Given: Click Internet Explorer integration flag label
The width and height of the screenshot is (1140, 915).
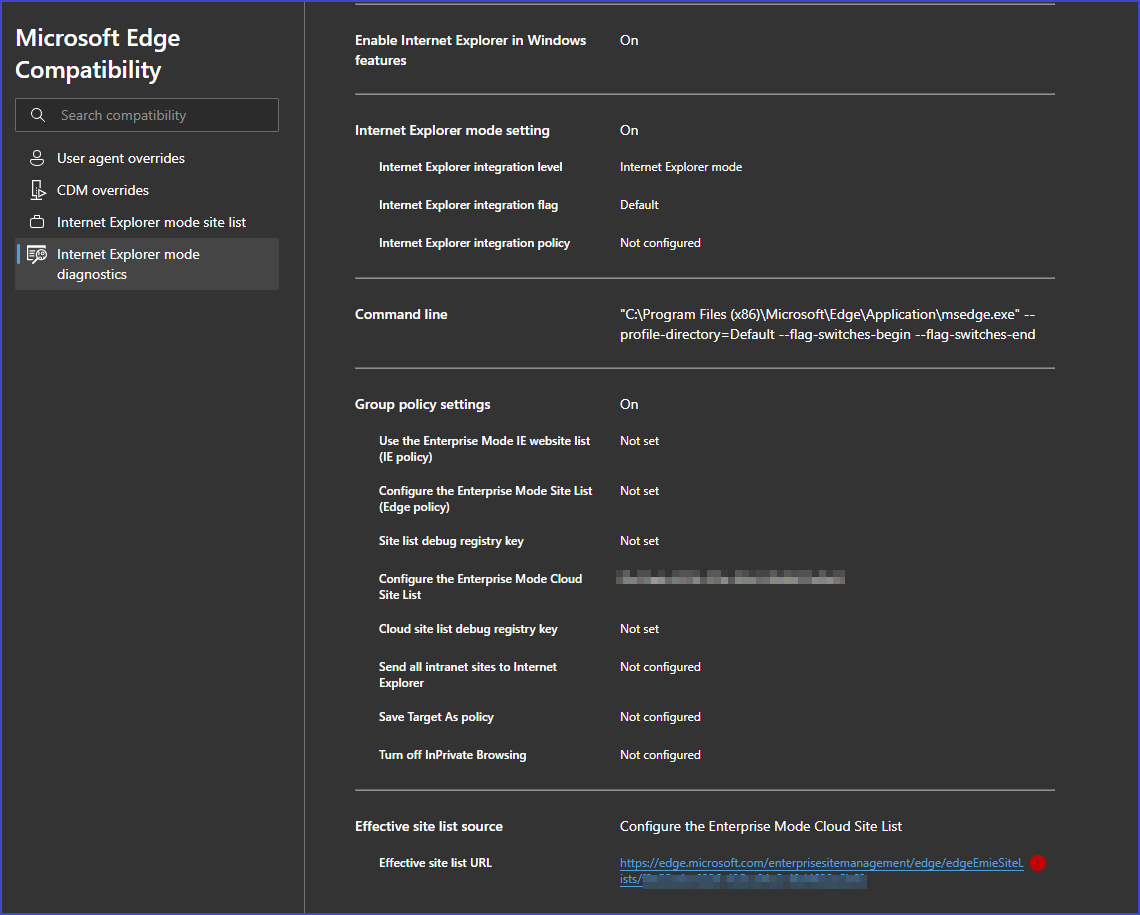Looking at the screenshot, I should click(468, 205).
